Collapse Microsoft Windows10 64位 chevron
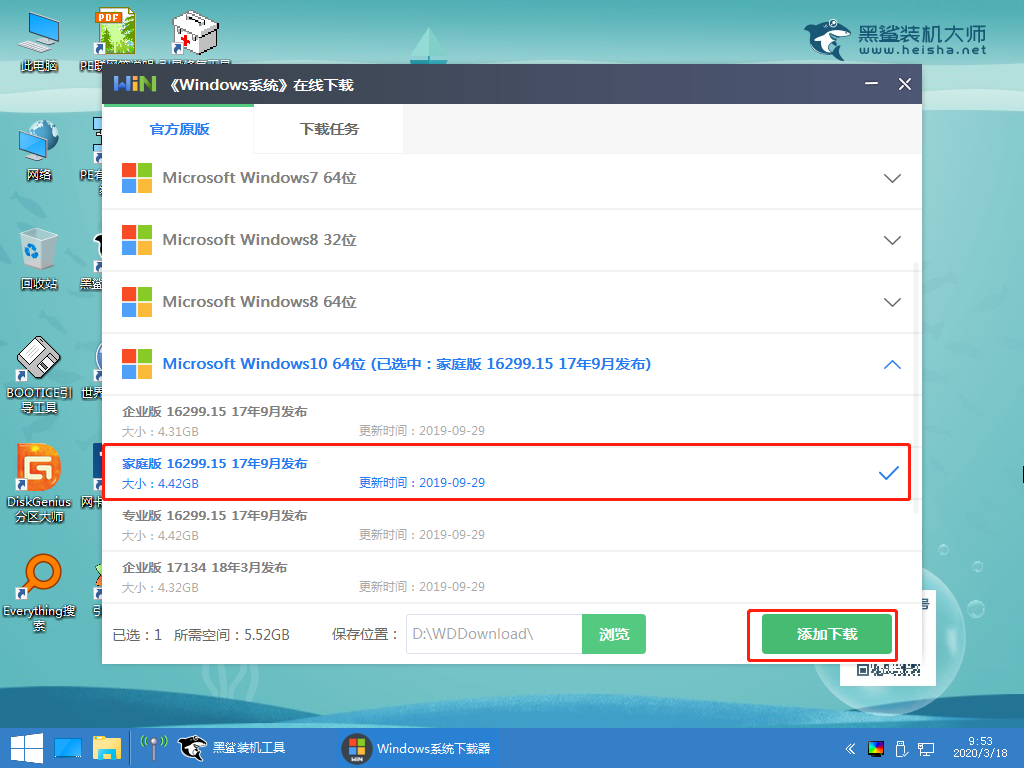1024x768 pixels. click(892, 364)
